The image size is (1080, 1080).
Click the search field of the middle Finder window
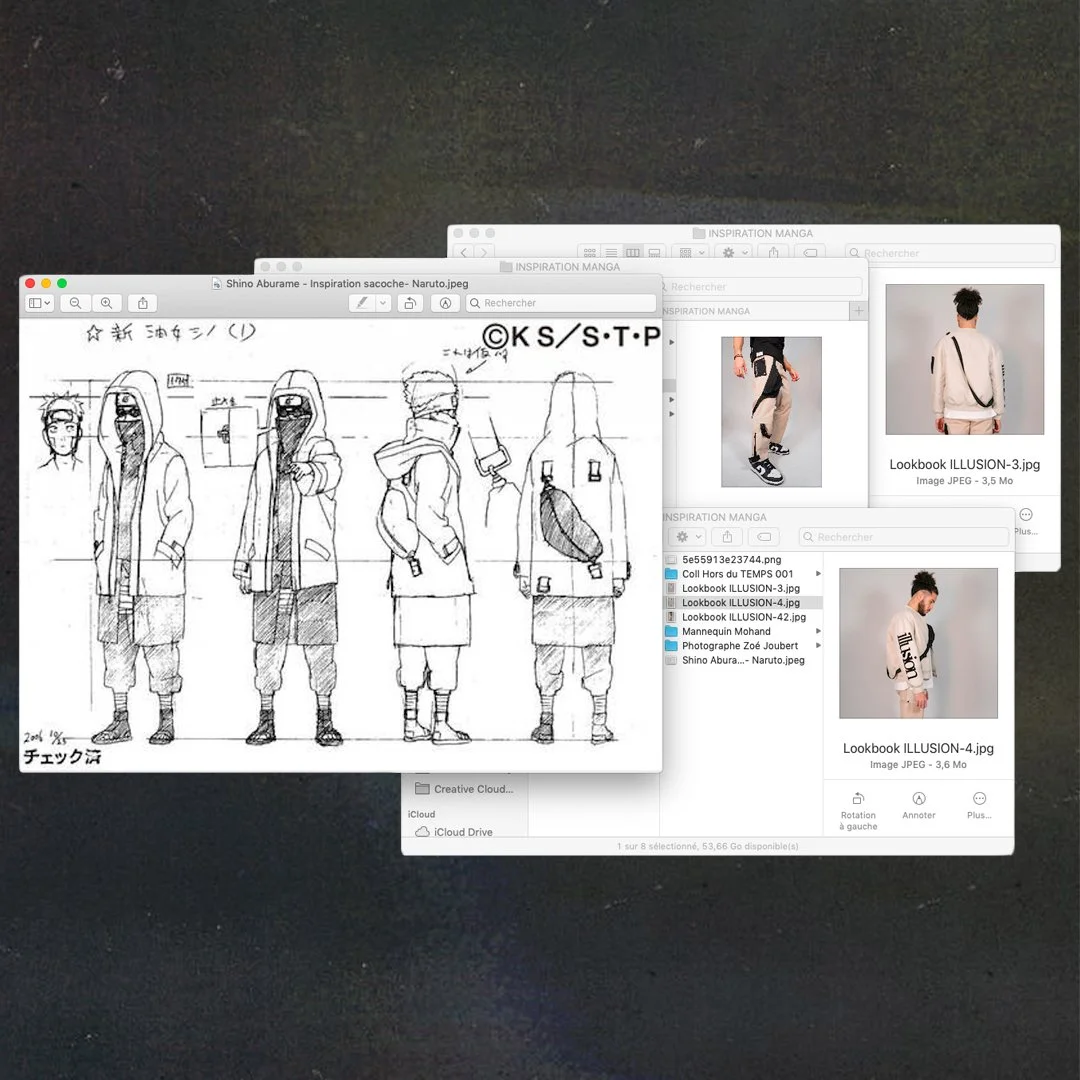(760, 287)
